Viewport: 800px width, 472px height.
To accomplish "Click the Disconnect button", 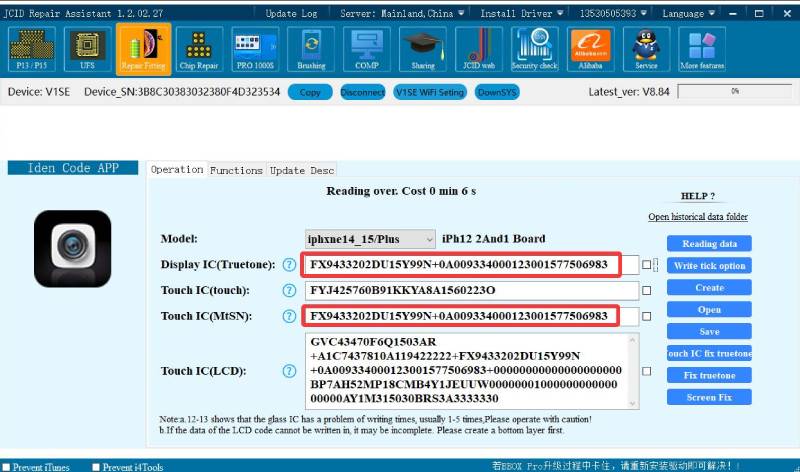I will point(363,92).
